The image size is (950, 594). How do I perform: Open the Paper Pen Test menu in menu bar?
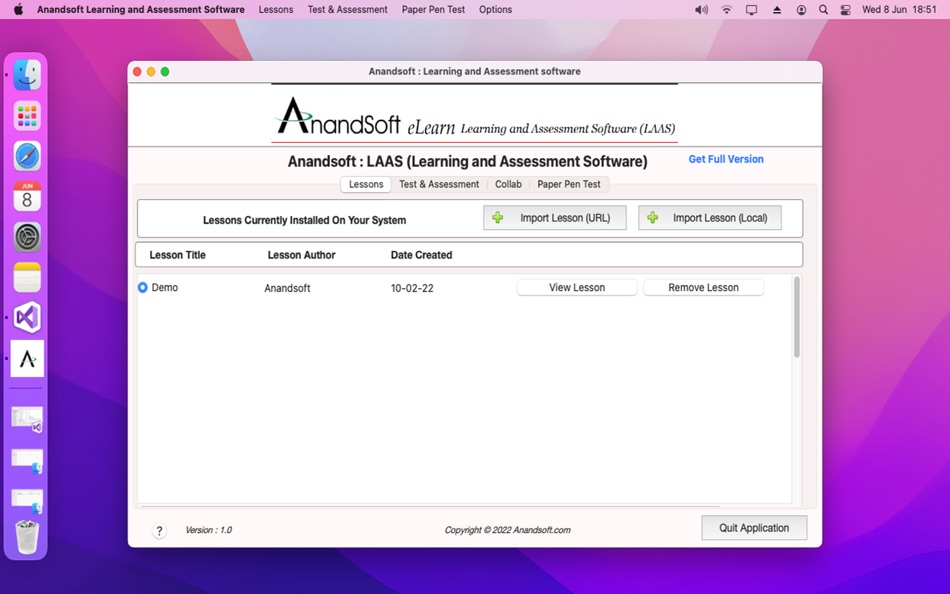coord(433,10)
